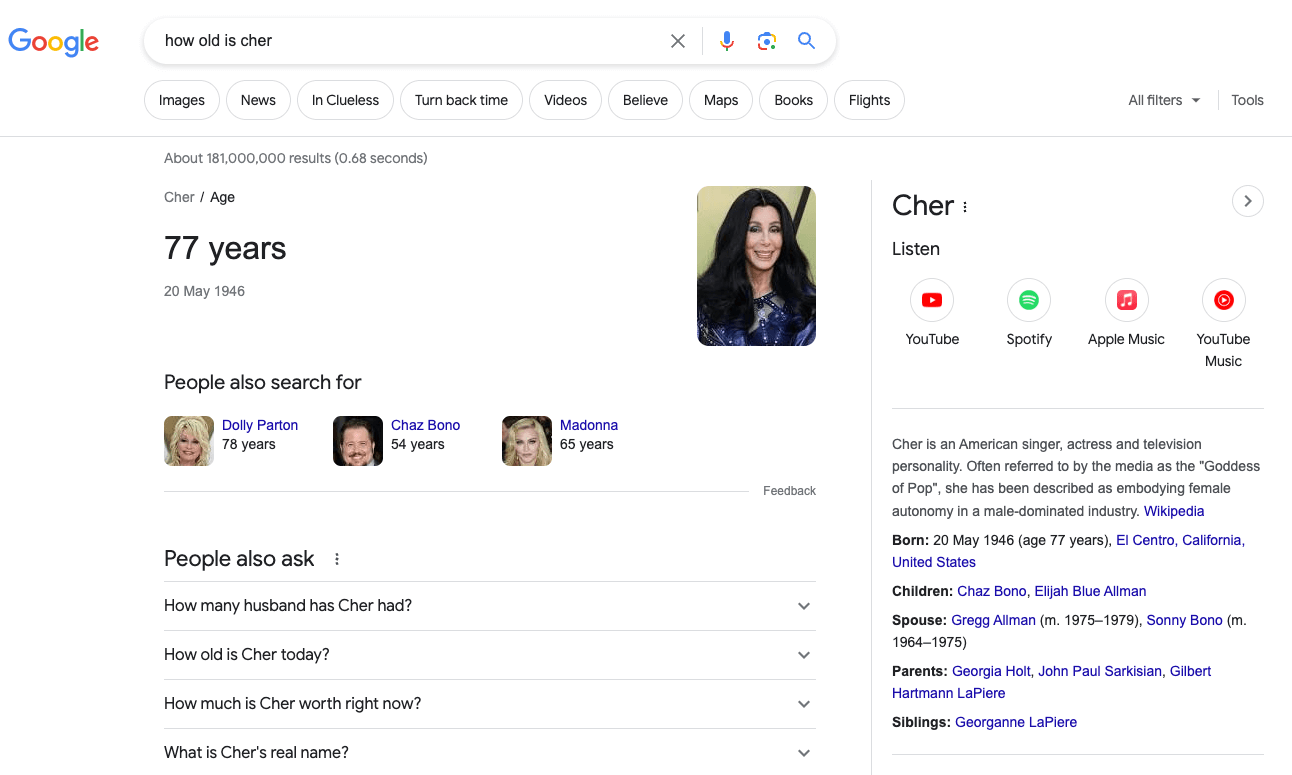Open the three-dot menu beside People also ask
Viewport: 1292px width, 775px height.
click(337, 559)
